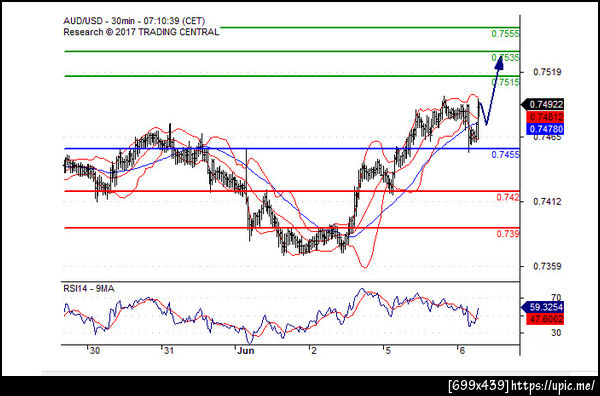Click the 5 date label on time axis
Image resolution: width=600 pixels, height=396 pixels.
tap(388, 351)
